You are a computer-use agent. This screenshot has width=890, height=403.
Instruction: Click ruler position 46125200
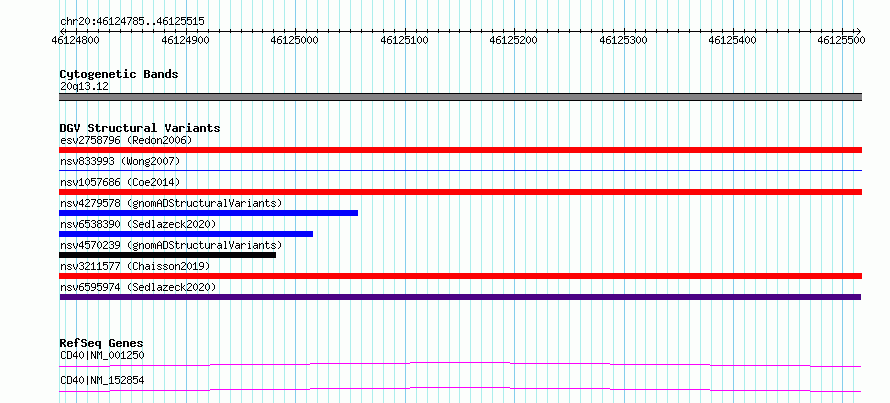pyautogui.click(x=514, y=40)
